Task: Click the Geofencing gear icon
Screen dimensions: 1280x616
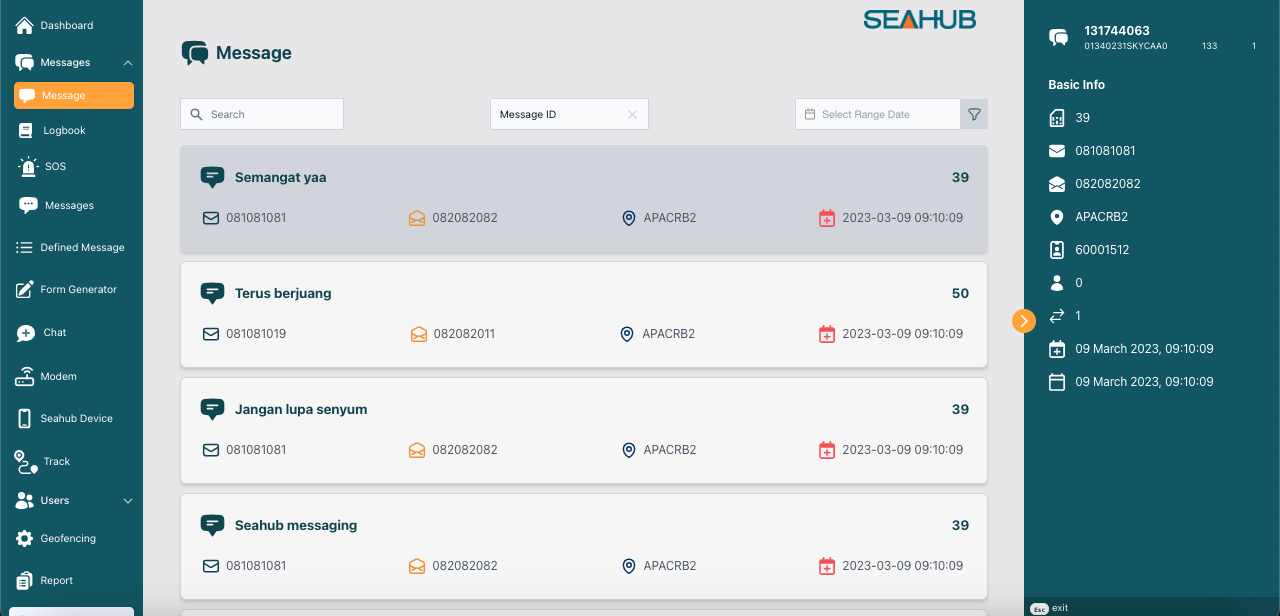Action: click(25, 539)
